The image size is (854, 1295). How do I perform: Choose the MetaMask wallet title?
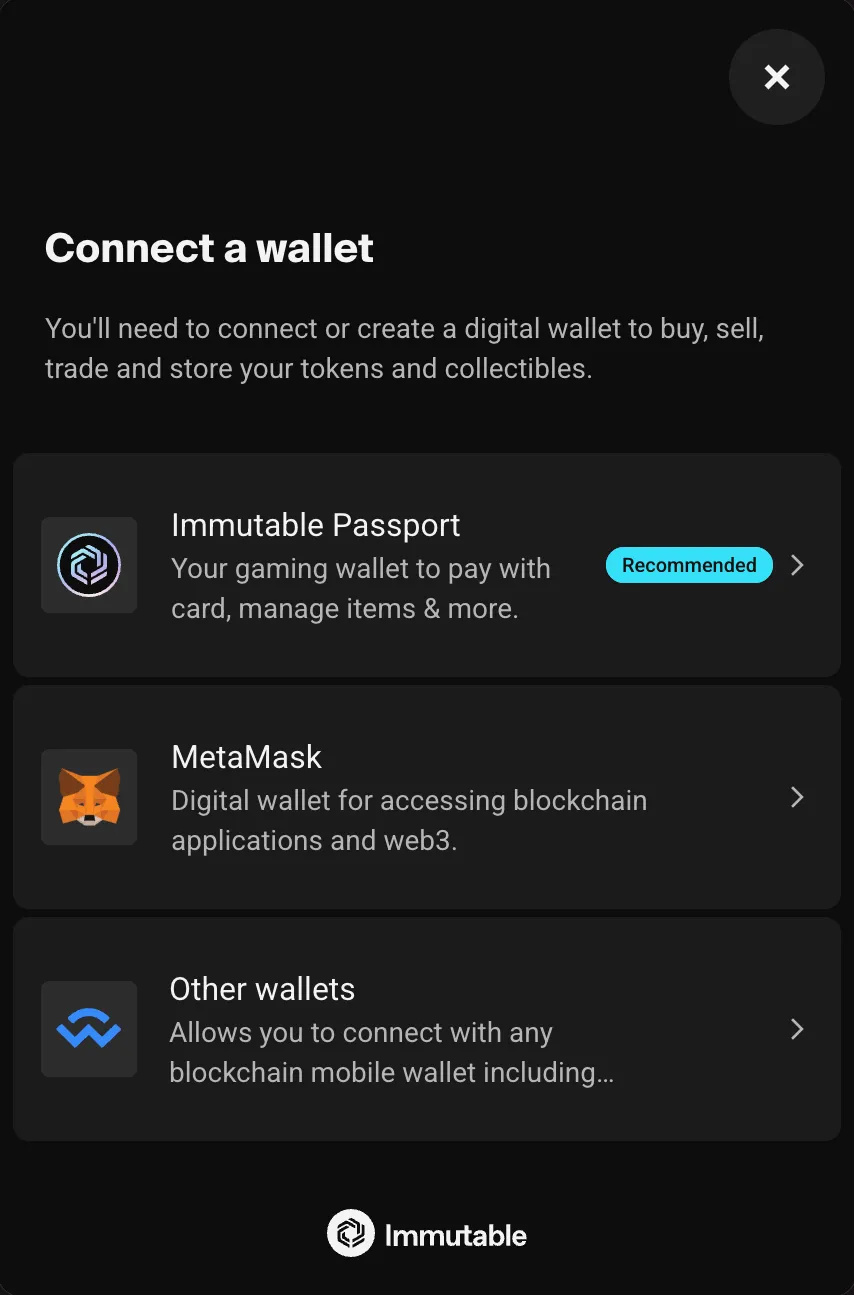click(247, 757)
